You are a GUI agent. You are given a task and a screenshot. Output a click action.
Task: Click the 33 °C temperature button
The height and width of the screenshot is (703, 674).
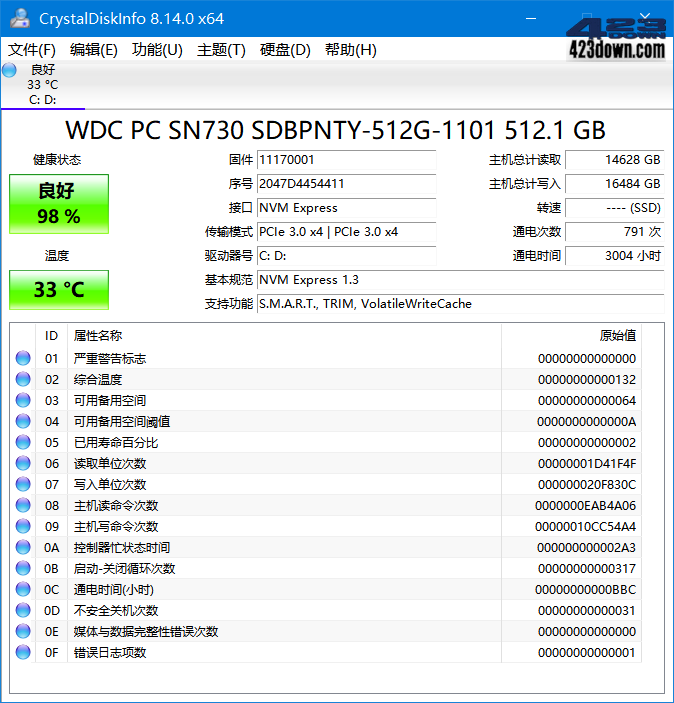click(59, 290)
